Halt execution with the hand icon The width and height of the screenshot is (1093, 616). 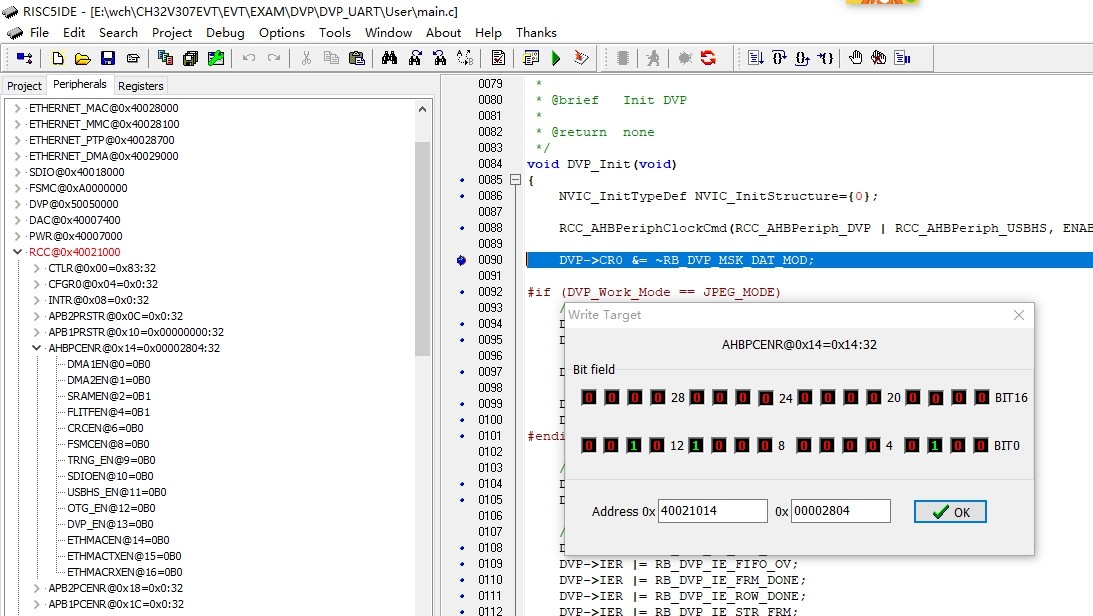pos(856,58)
